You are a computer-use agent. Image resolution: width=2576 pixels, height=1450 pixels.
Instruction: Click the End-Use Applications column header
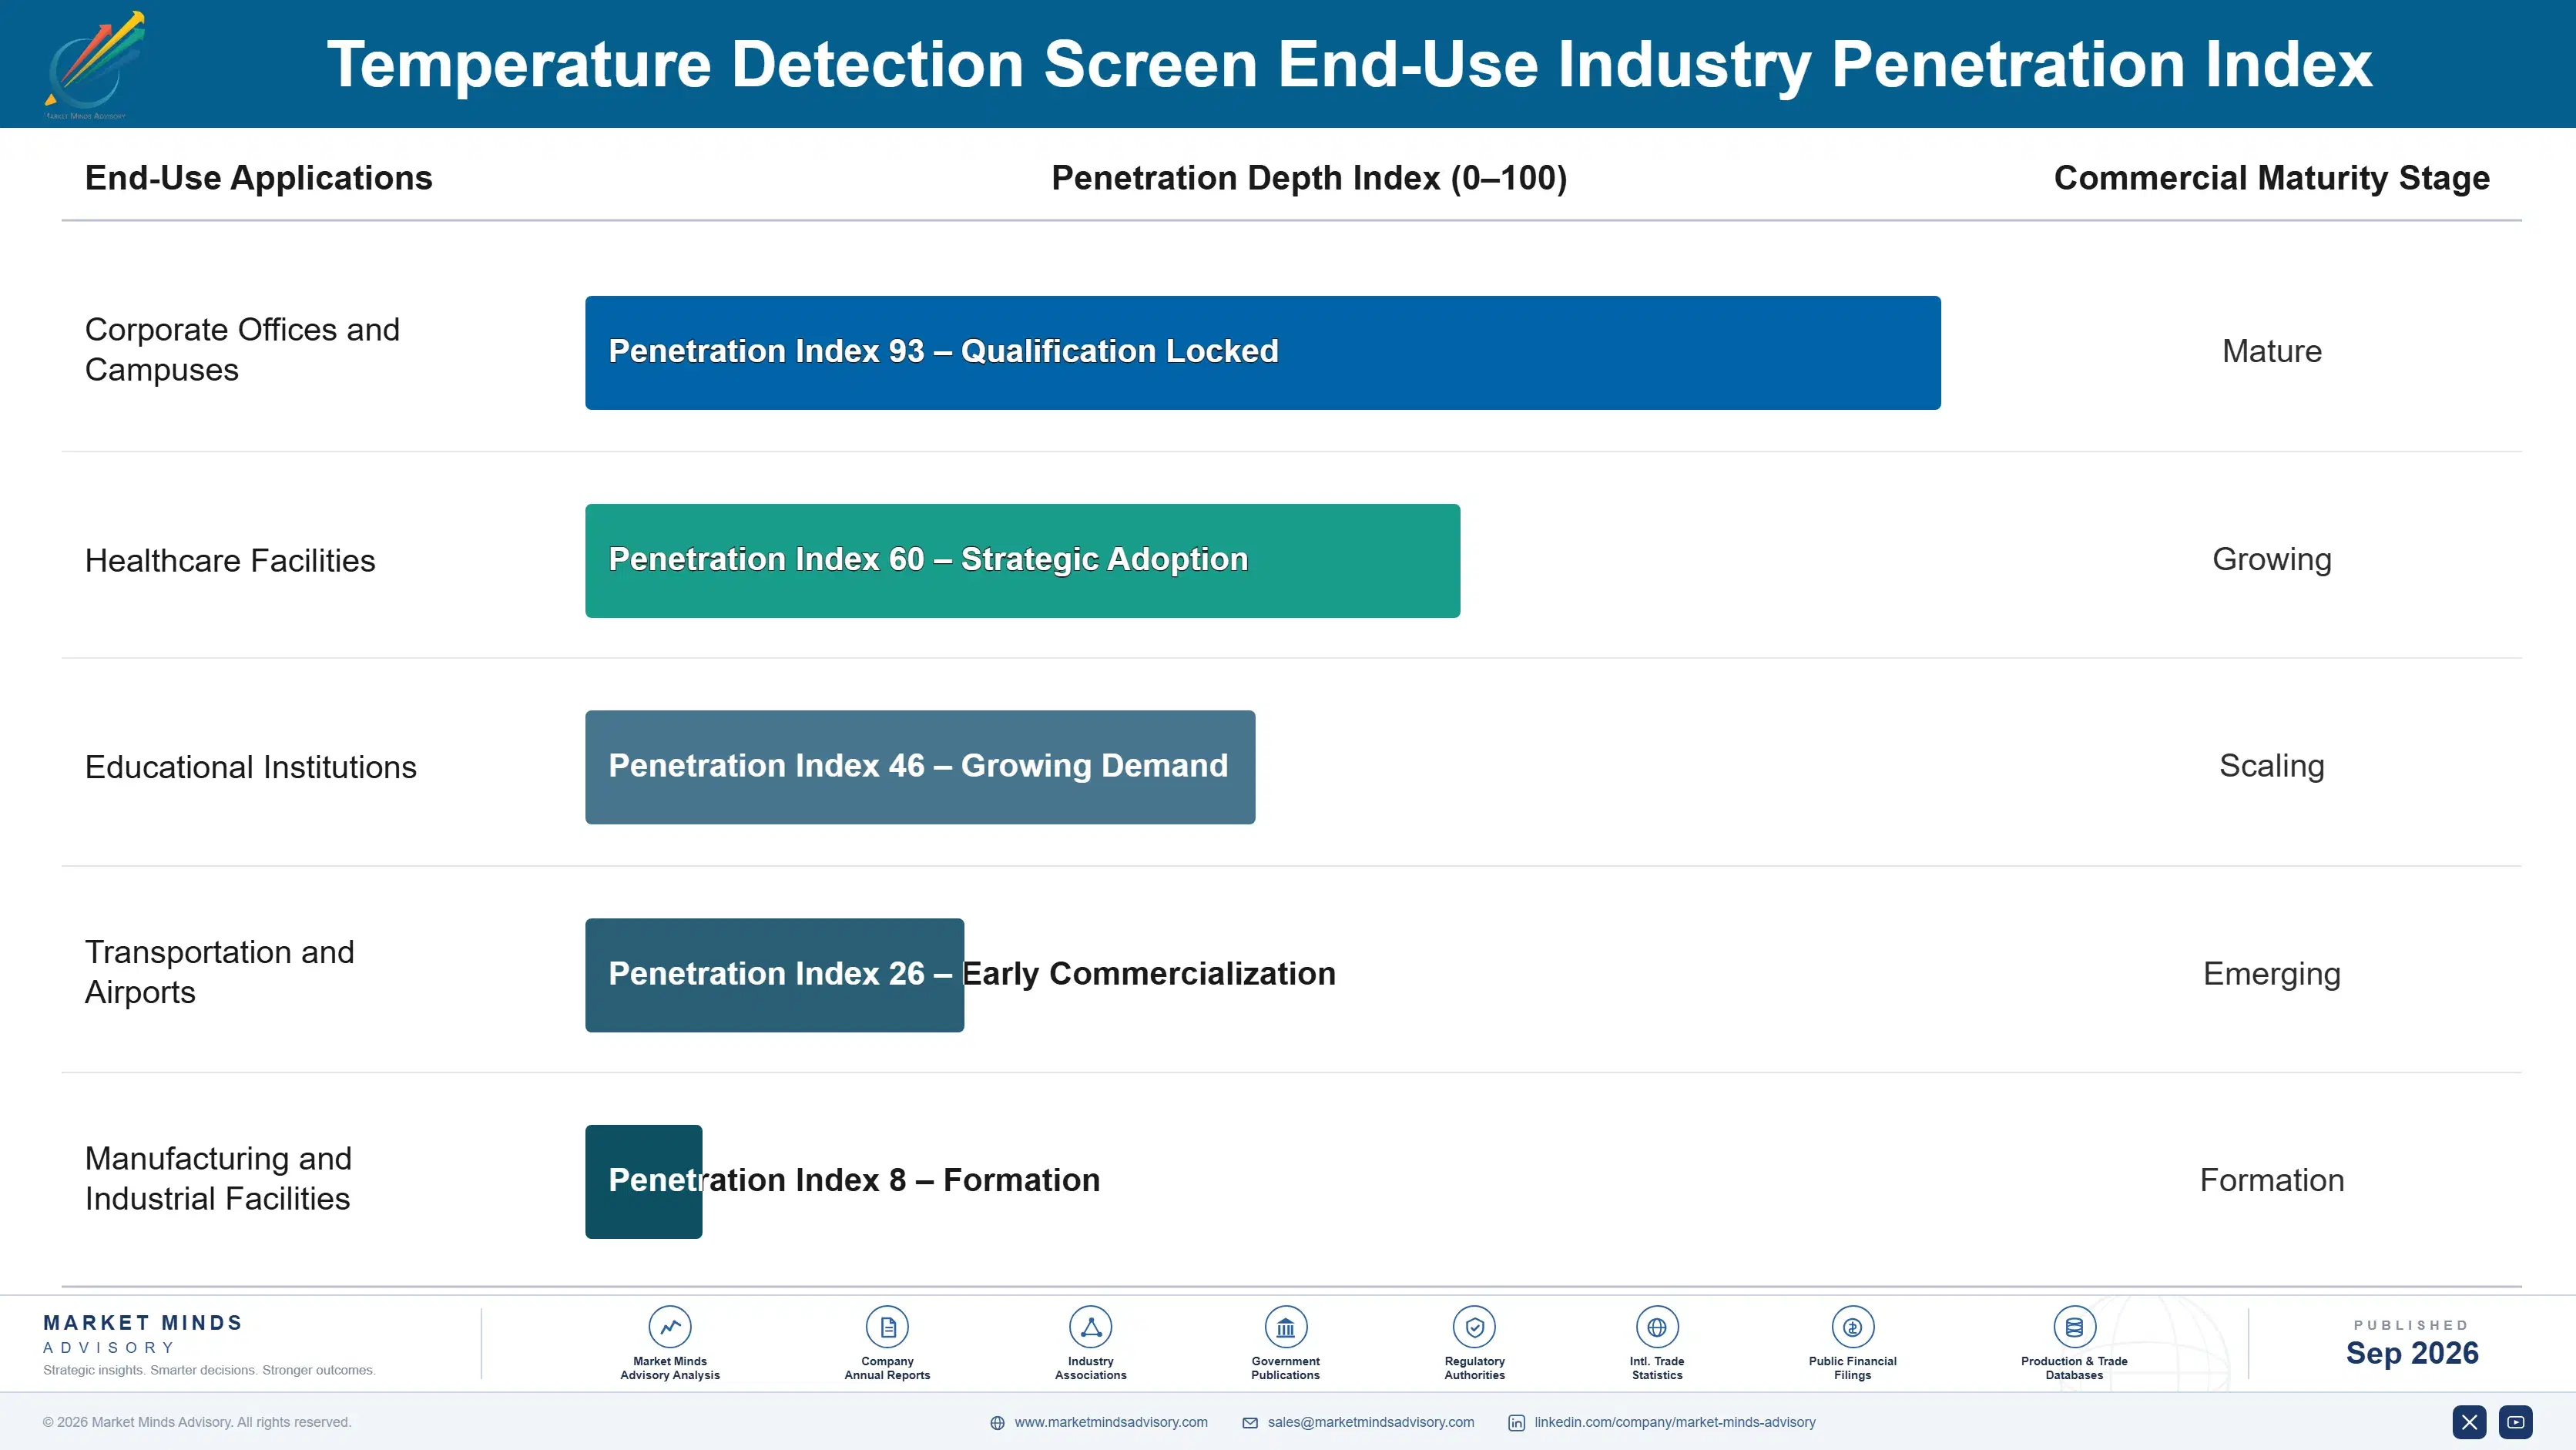click(258, 178)
